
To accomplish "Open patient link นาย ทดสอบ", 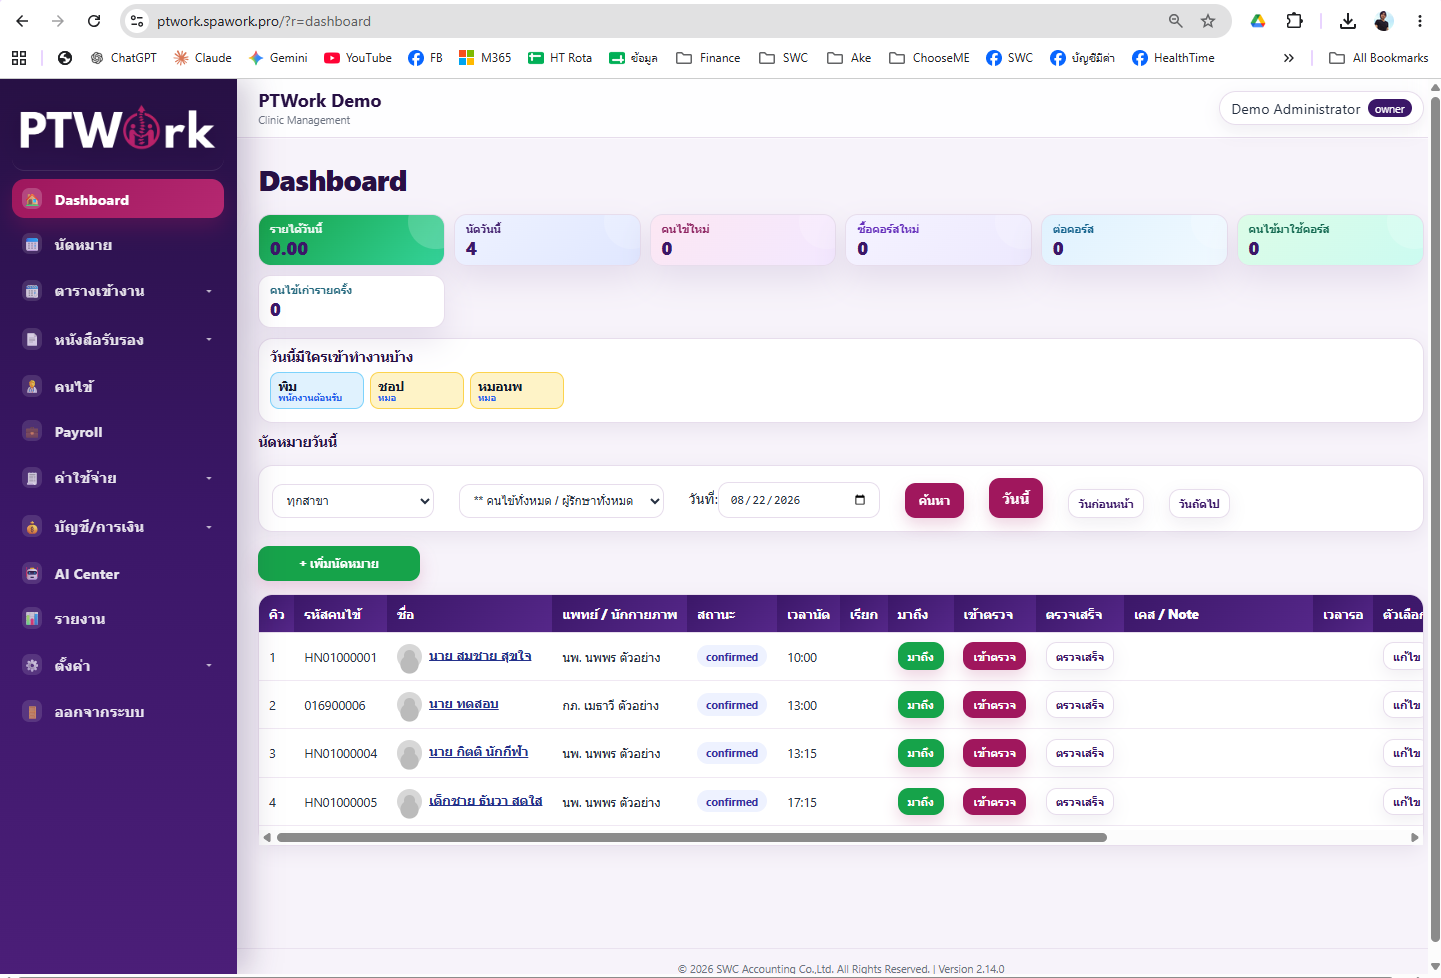I will (x=464, y=704).
